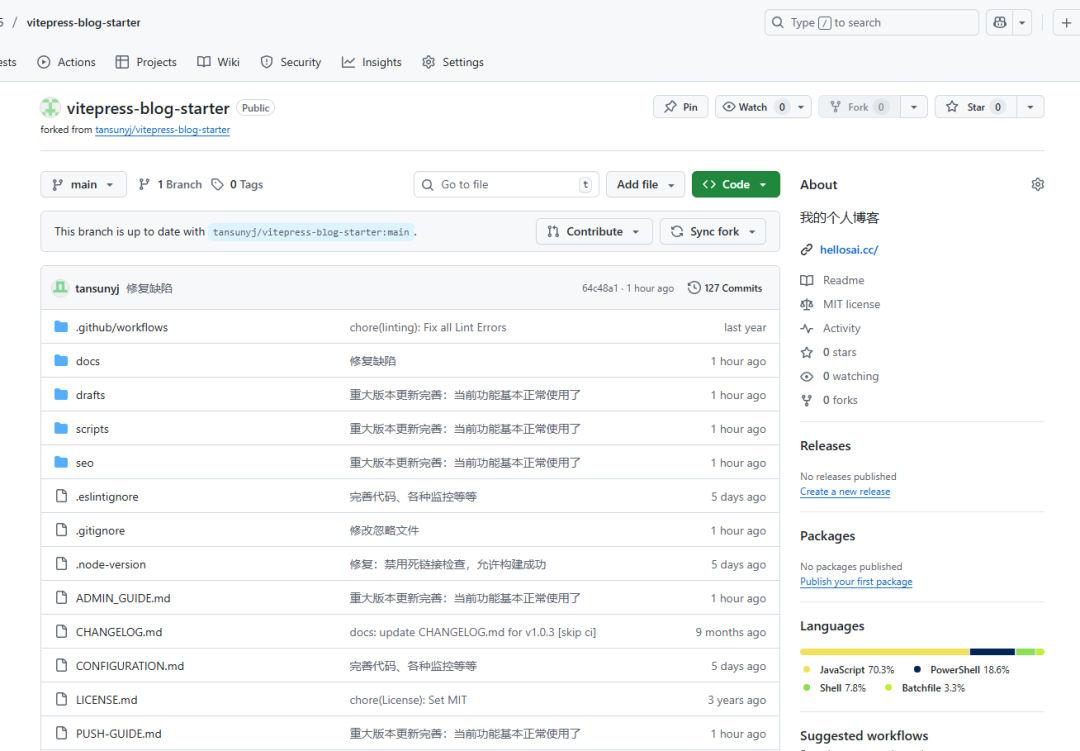The width and height of the screenshot is (1080, 751).
Task: Click the Go to file search field
Action: point(505,185)
